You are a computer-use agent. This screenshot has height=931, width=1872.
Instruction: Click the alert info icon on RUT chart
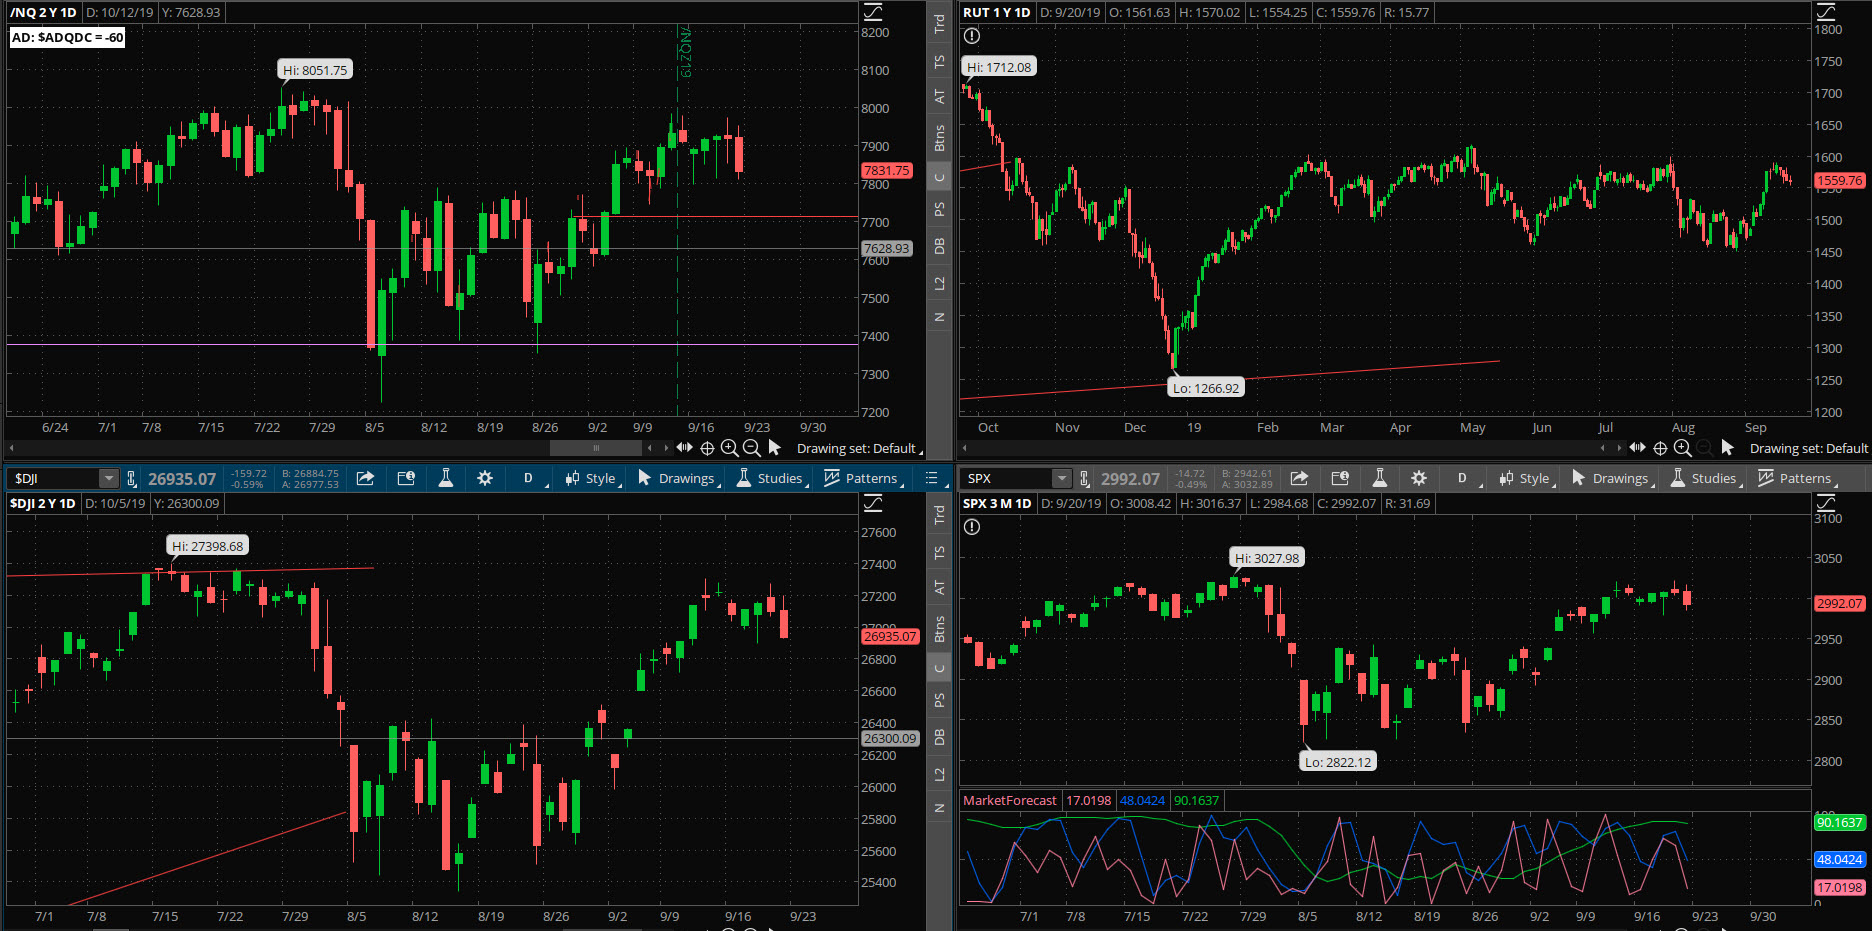(972, 36)
